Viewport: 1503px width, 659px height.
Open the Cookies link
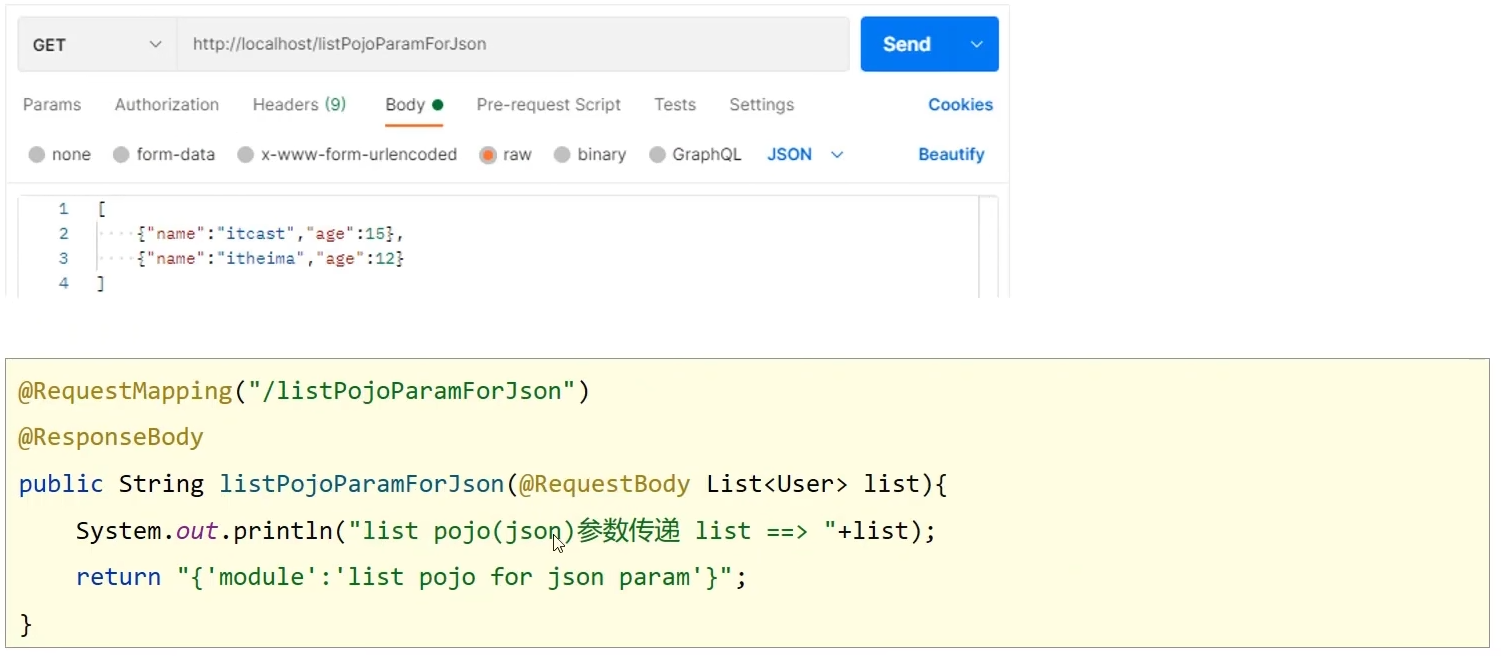click(x=960, y=105)
